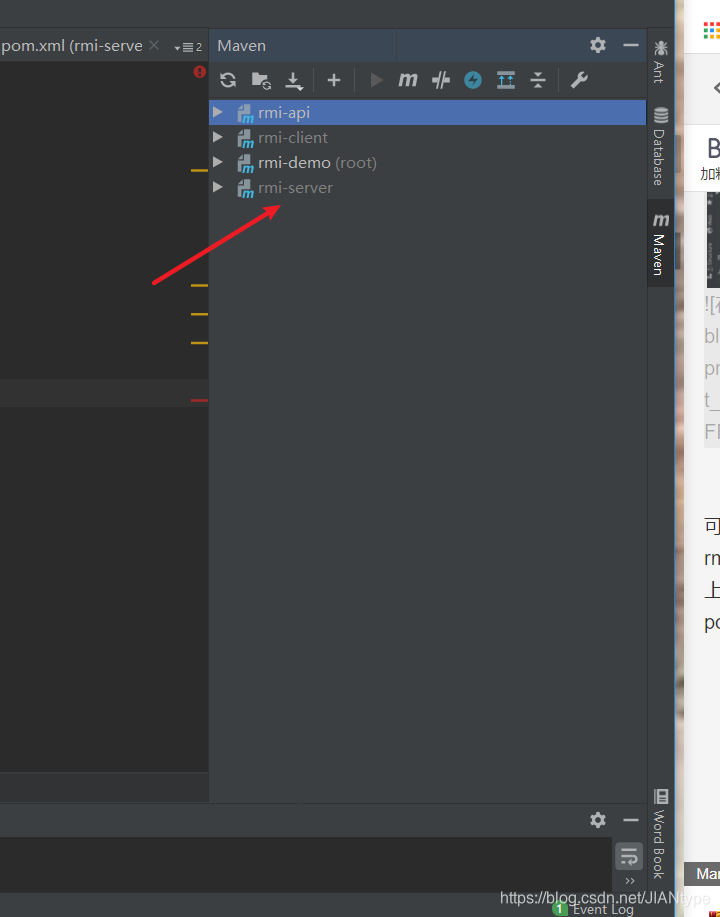This screenshot has width=720, height=917.
Task: Jump to red error stripe marker in editor
Action: tap(199, 401)
